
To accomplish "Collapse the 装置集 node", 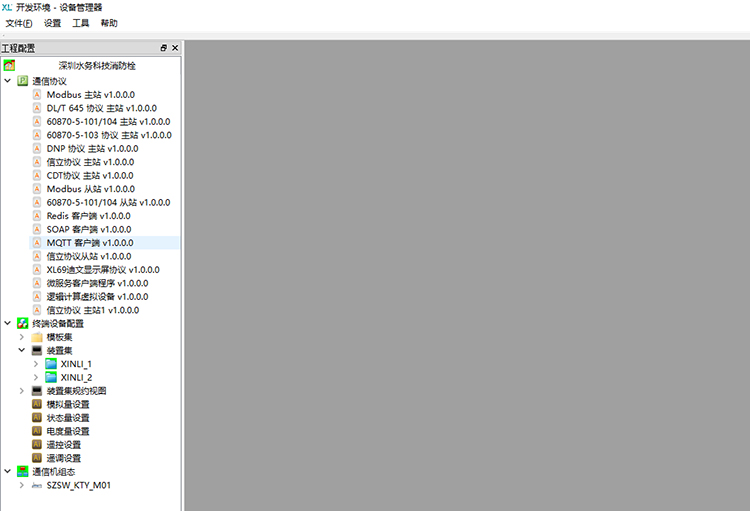I will coord(22,350).
